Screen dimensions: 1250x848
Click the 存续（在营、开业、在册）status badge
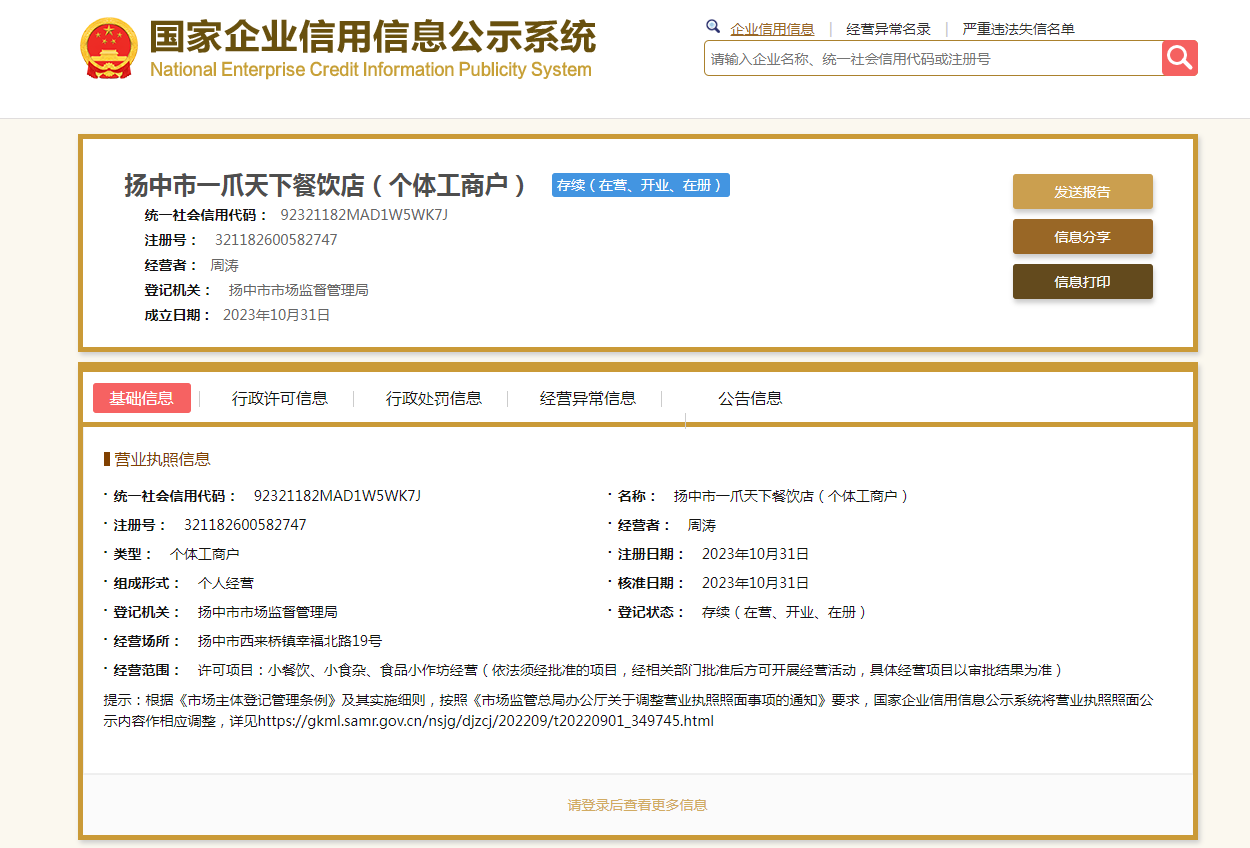point(641,185)
